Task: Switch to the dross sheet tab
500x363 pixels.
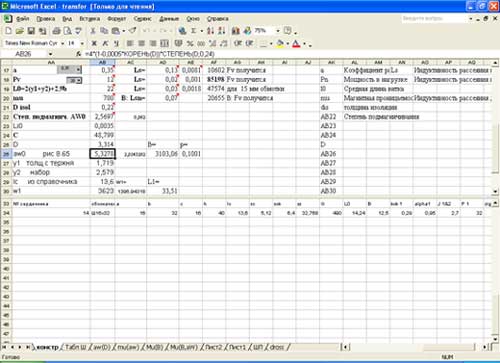Action: pyautogui.click(x=277, y=347)
